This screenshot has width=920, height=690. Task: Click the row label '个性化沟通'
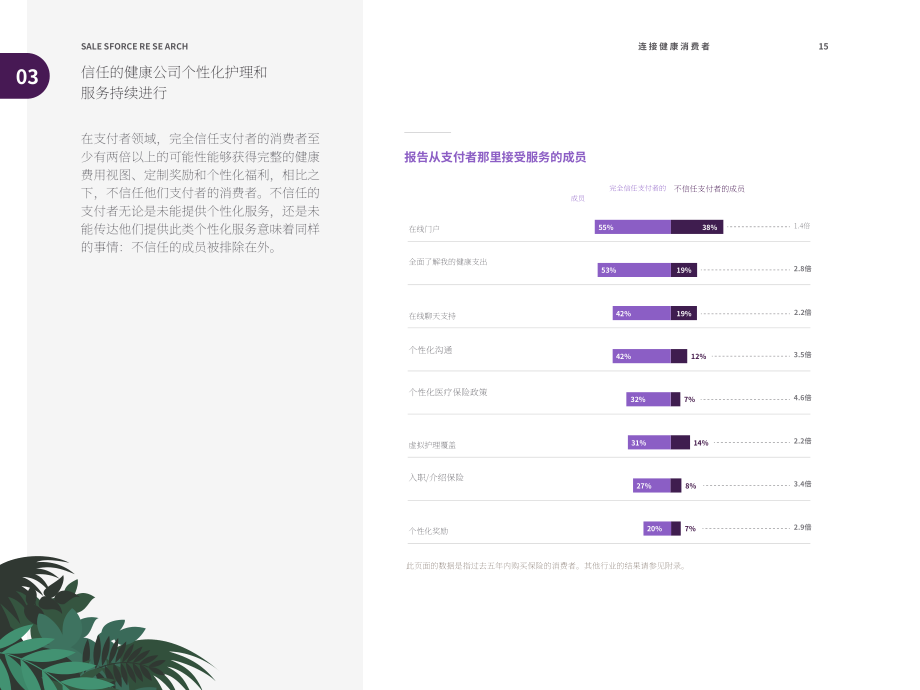431,350
